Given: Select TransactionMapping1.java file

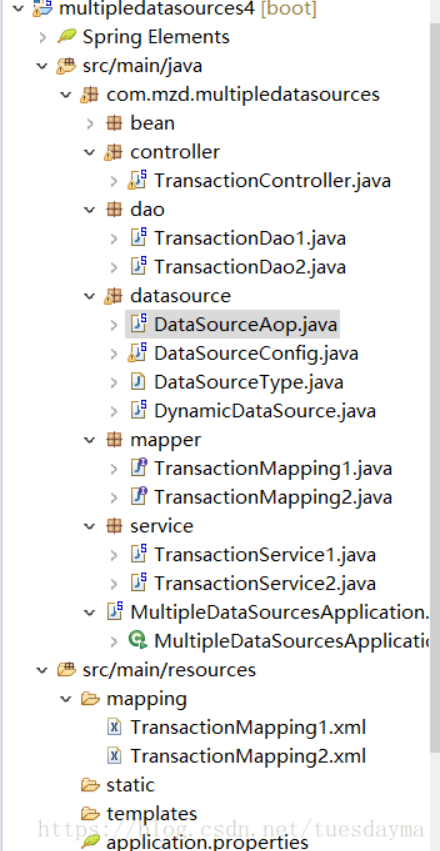Looking at the screenshot, I should 273,468.
